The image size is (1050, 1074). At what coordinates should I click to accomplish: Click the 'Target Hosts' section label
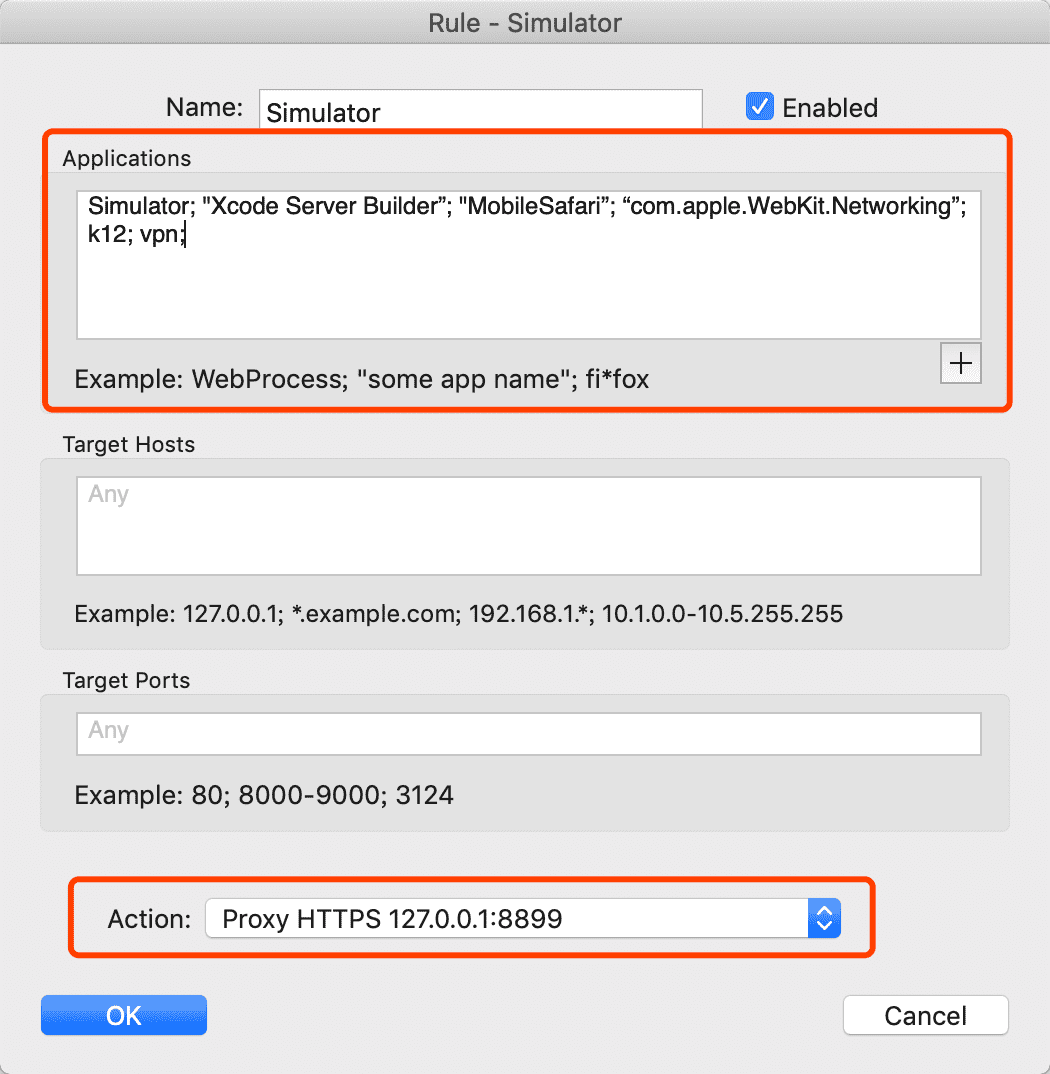[129, 444]
